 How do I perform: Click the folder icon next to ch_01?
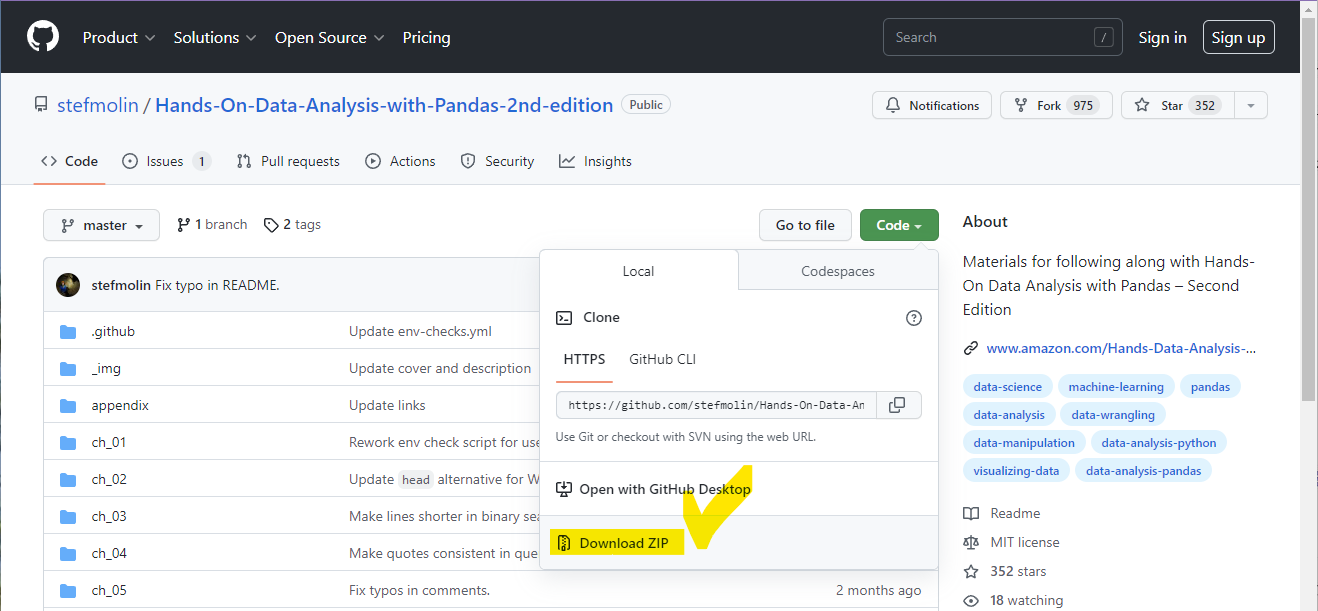point(68,442)
